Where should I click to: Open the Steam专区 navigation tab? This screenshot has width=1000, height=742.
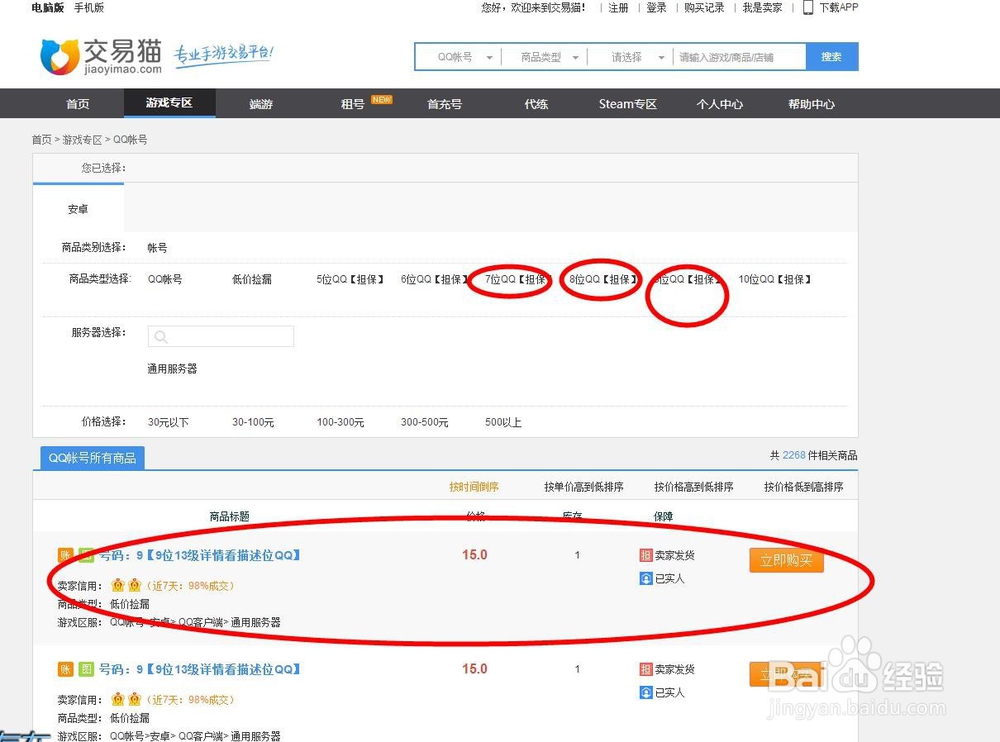pos(628,103)
